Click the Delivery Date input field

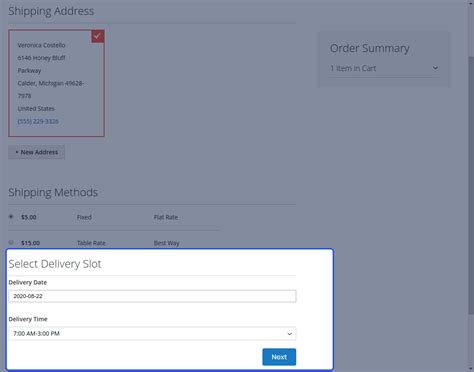(x=152, y=296)
